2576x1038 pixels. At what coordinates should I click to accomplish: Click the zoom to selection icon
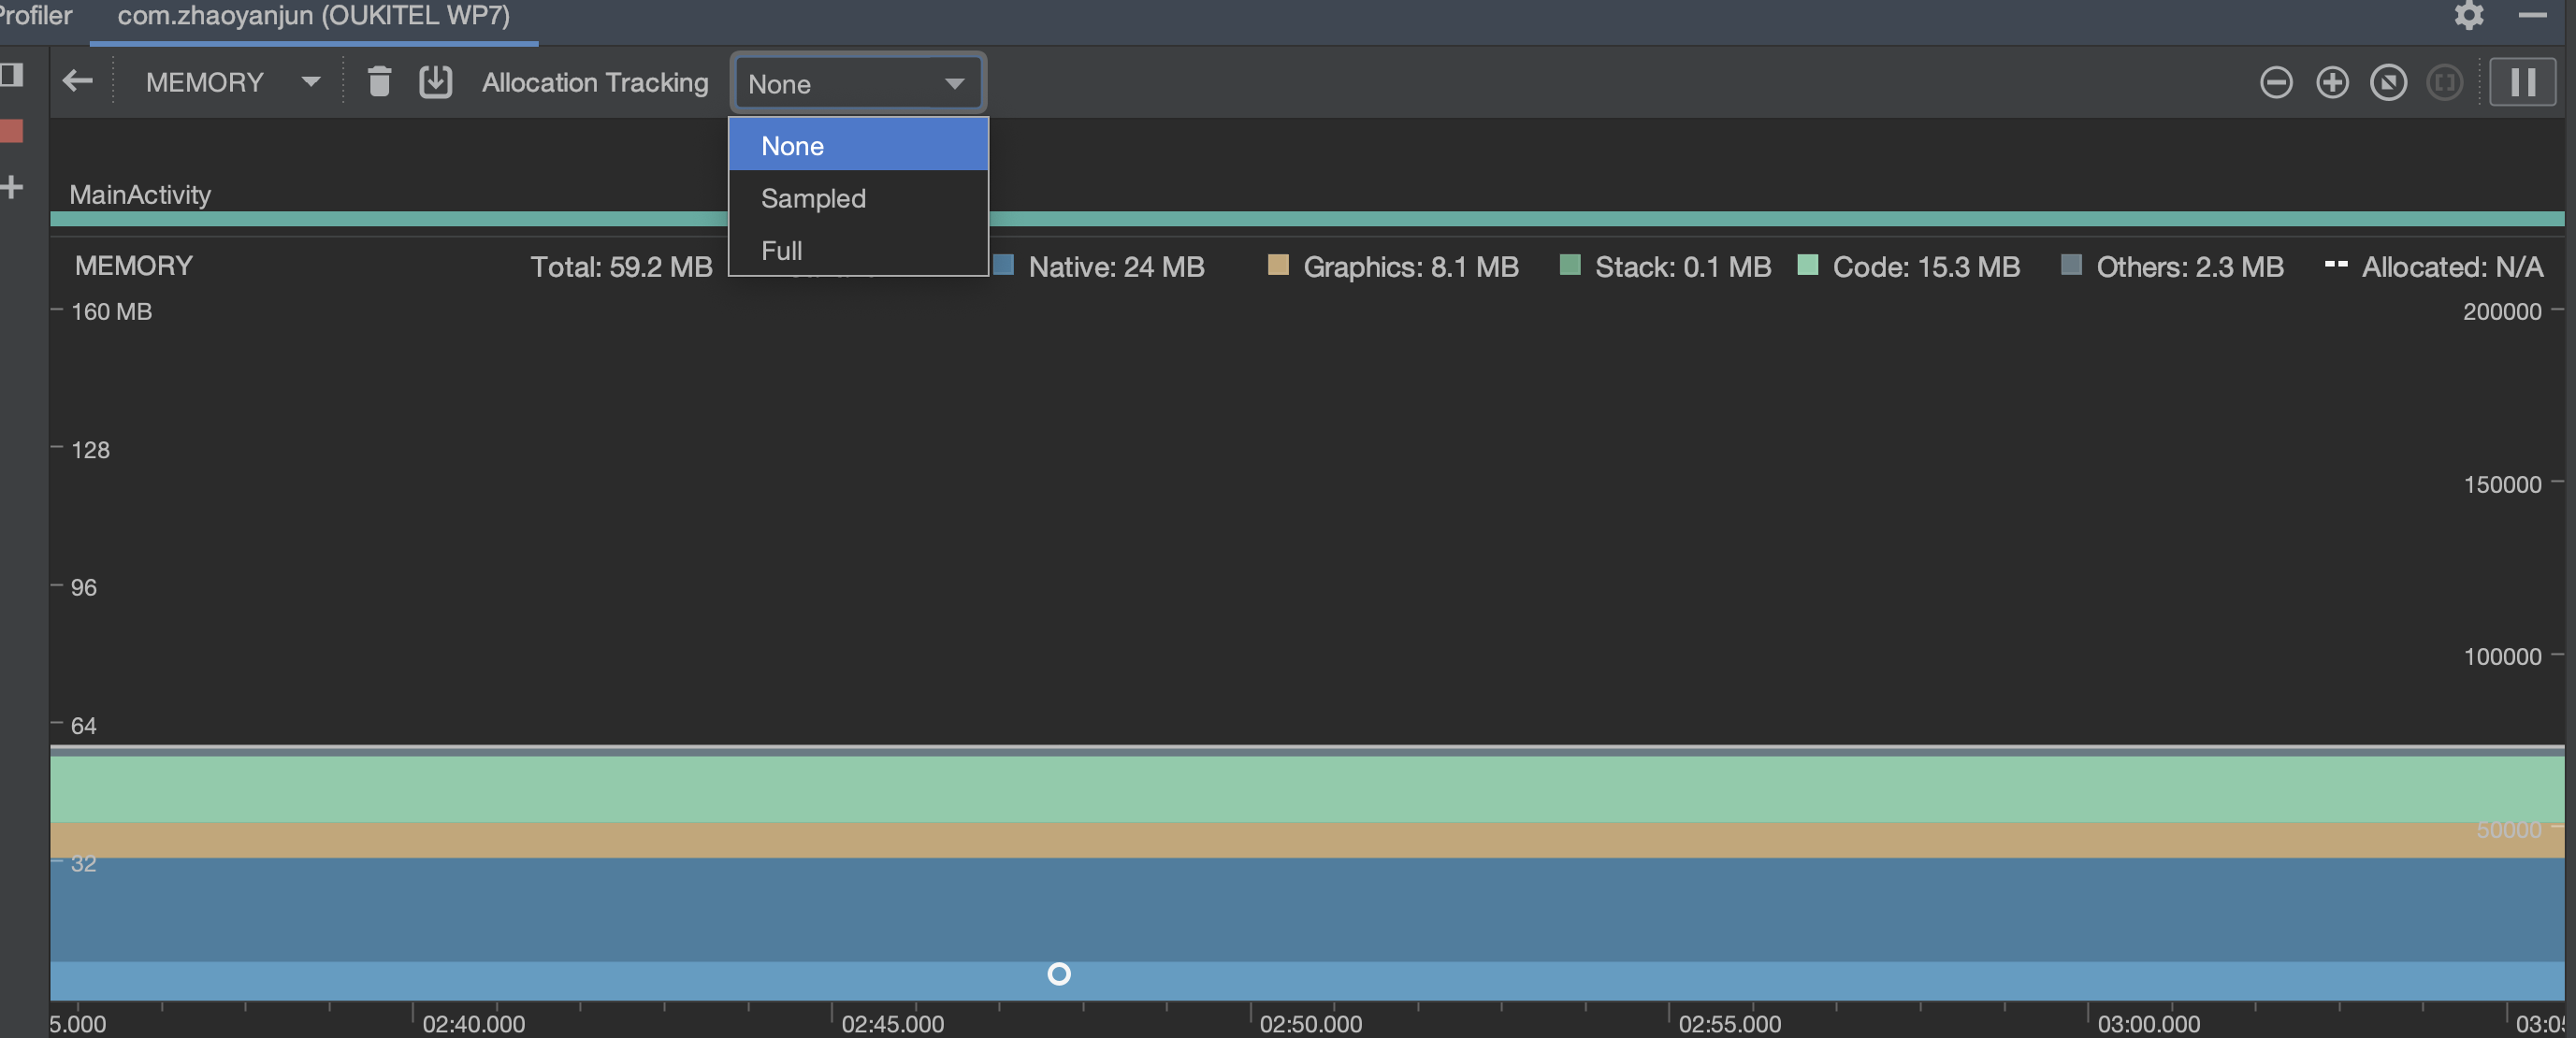click(x=2444, y=82)
